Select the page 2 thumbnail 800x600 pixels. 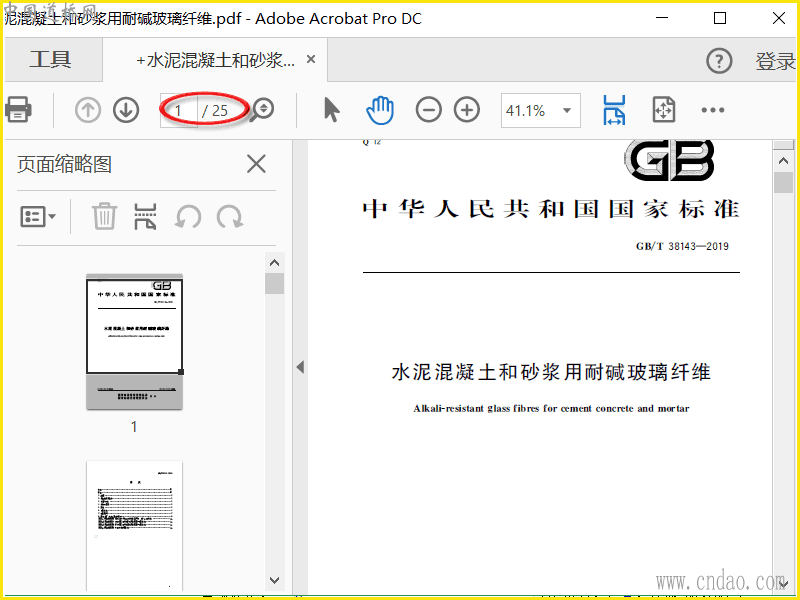[135, 527]
